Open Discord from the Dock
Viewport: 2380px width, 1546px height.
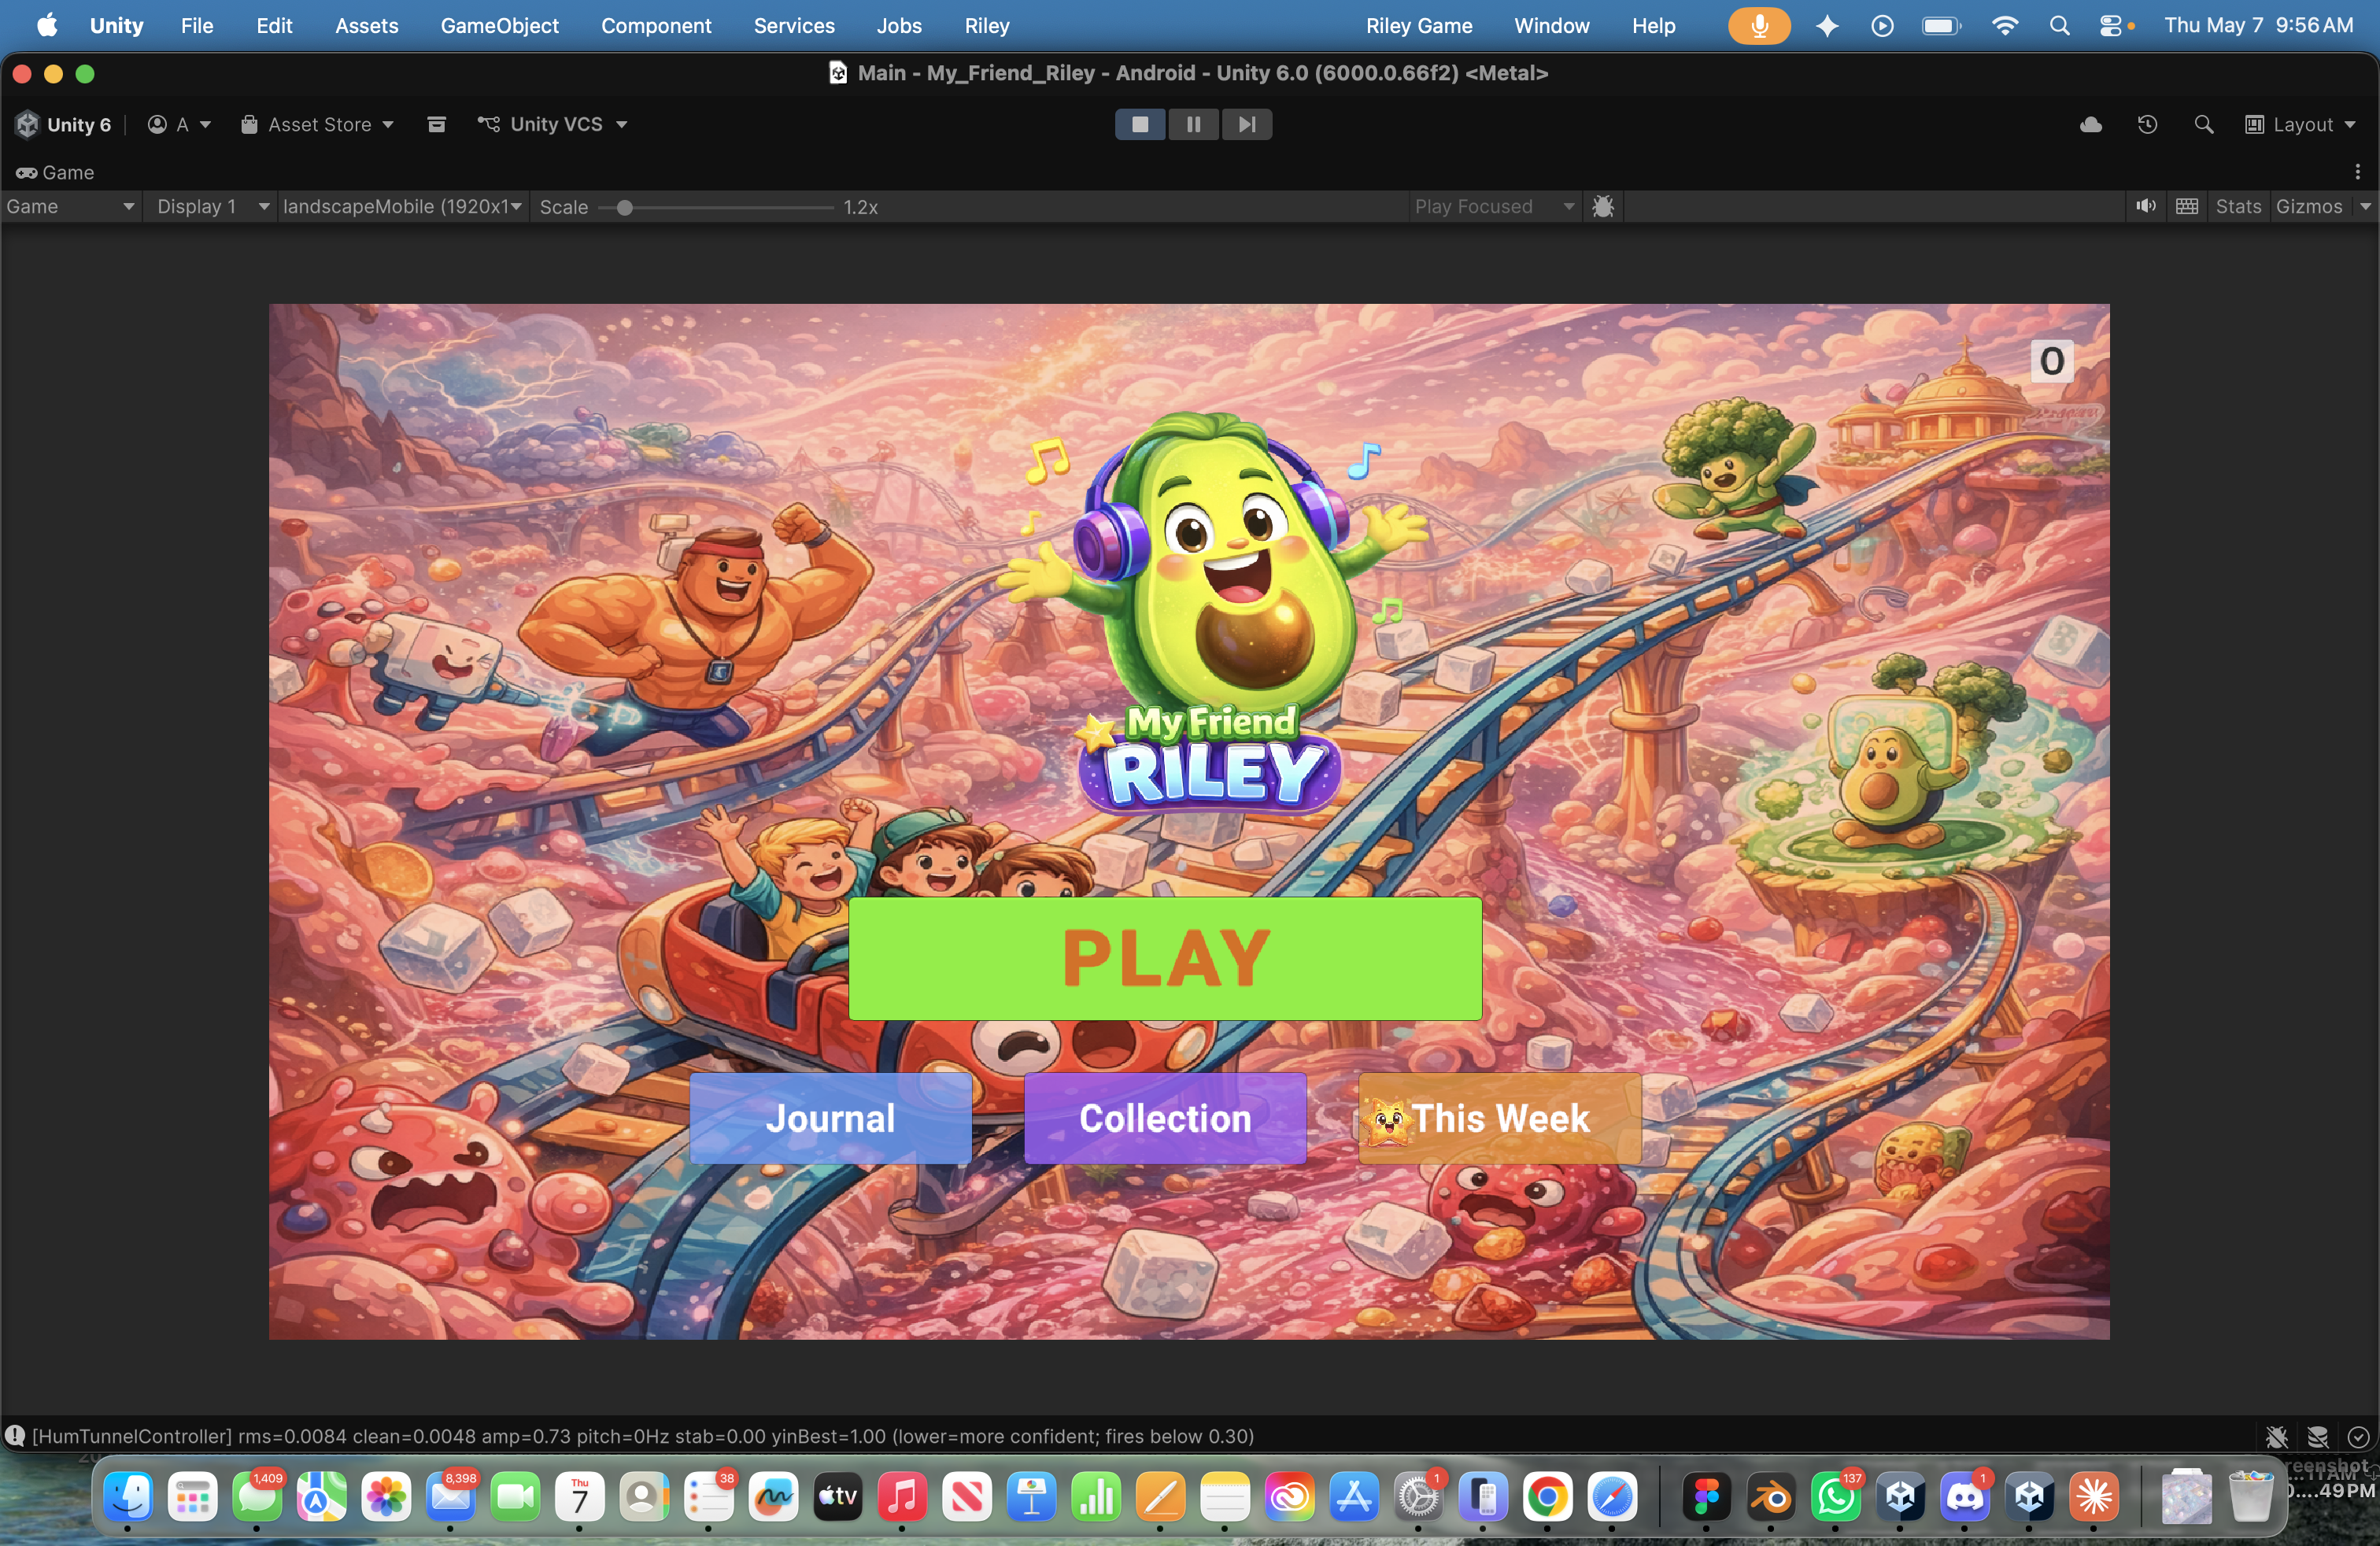[x=1965, y=1497]
